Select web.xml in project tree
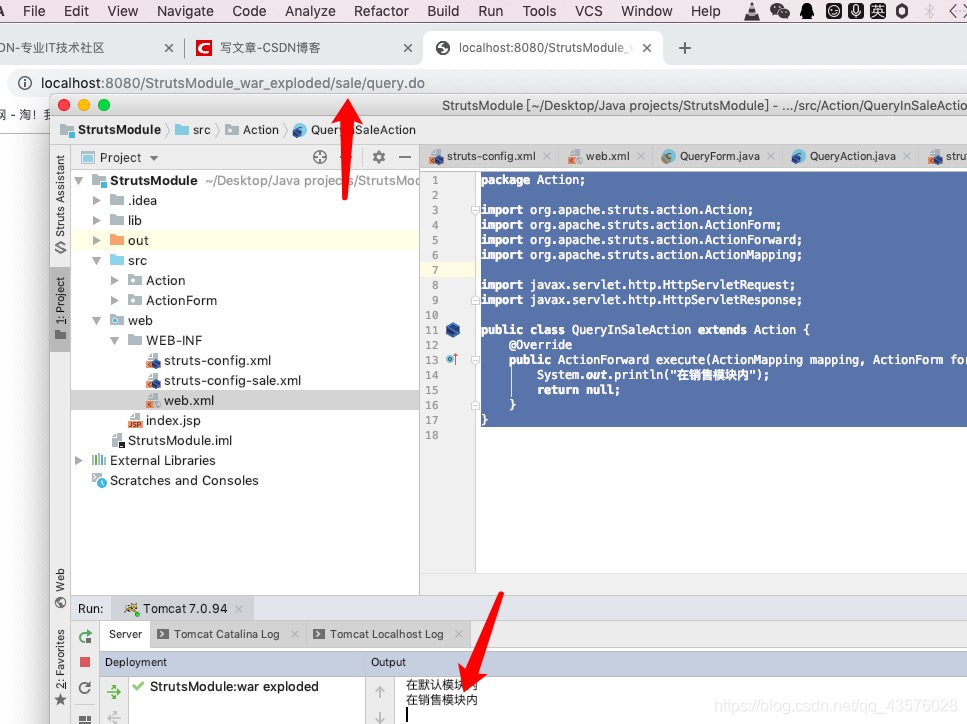The height and width of the screenshot is (724, 967). (189, 400)
